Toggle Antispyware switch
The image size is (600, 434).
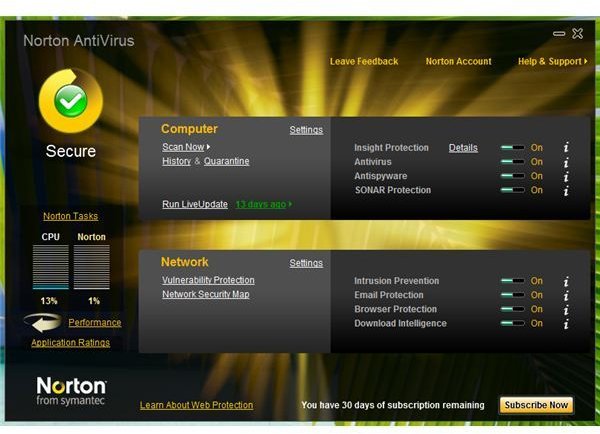[512, 176]
